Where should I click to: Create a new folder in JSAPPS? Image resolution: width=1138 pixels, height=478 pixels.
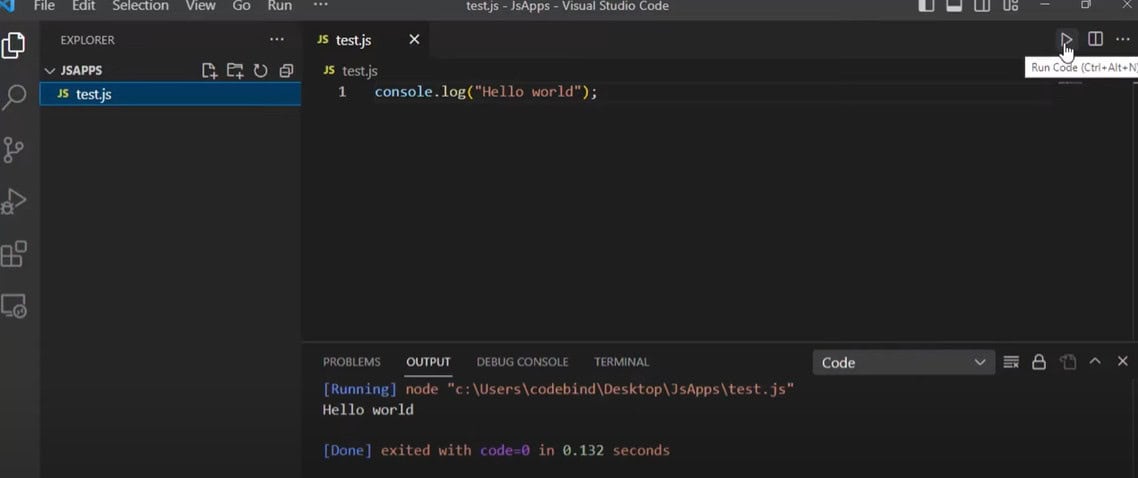tap(235, 71)
